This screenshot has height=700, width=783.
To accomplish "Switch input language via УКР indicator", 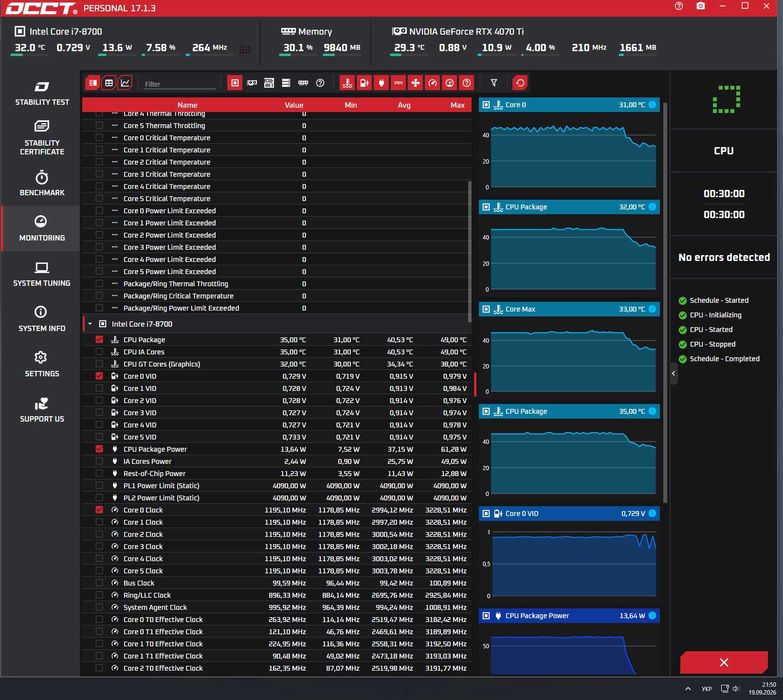I will click(x=707, y=689).
